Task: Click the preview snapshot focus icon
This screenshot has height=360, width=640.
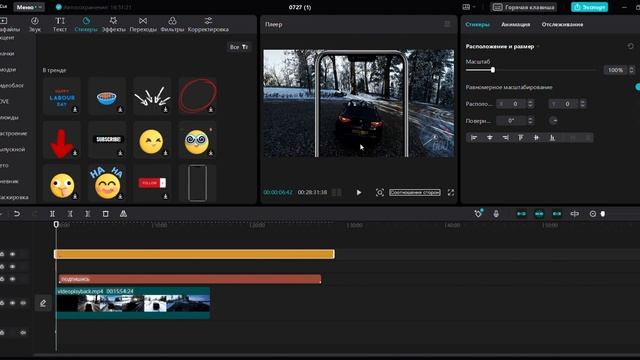Action: 380,192
